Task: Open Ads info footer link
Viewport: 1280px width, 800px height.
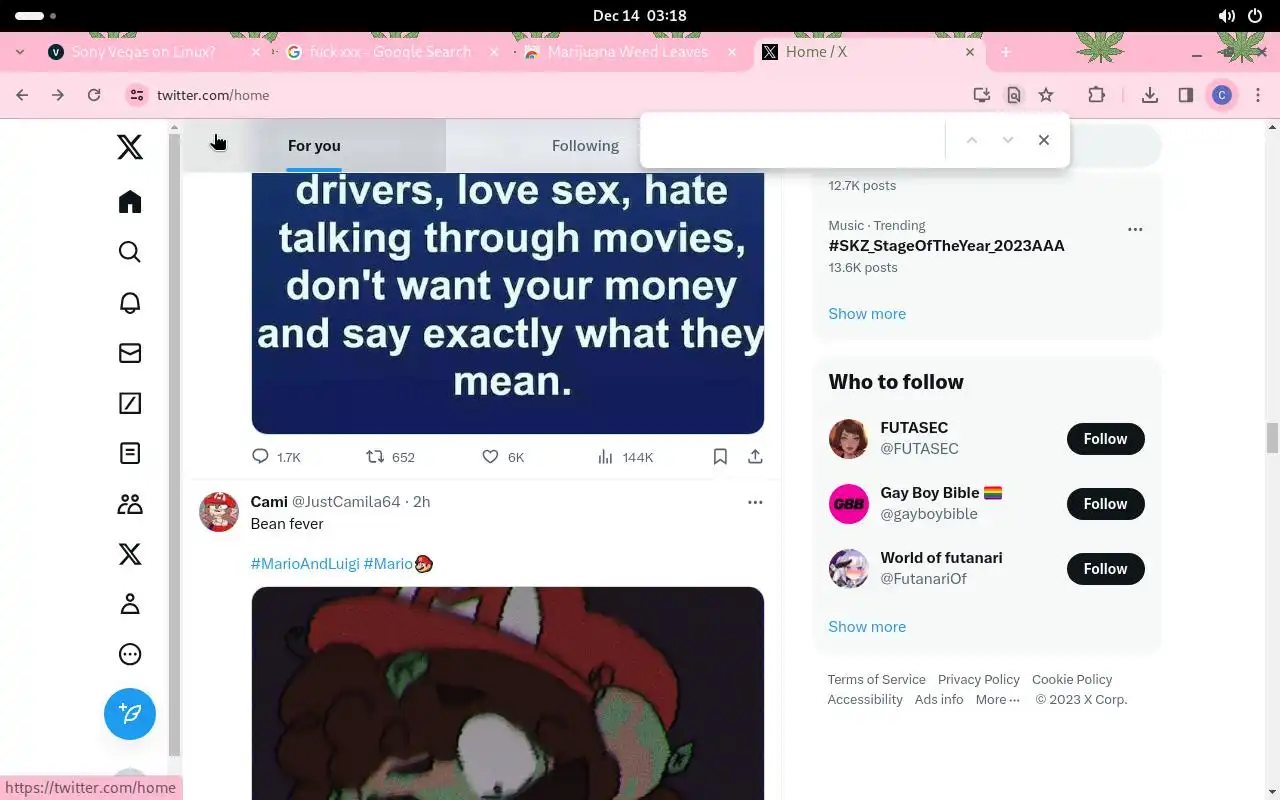Action: click(939, 700)
